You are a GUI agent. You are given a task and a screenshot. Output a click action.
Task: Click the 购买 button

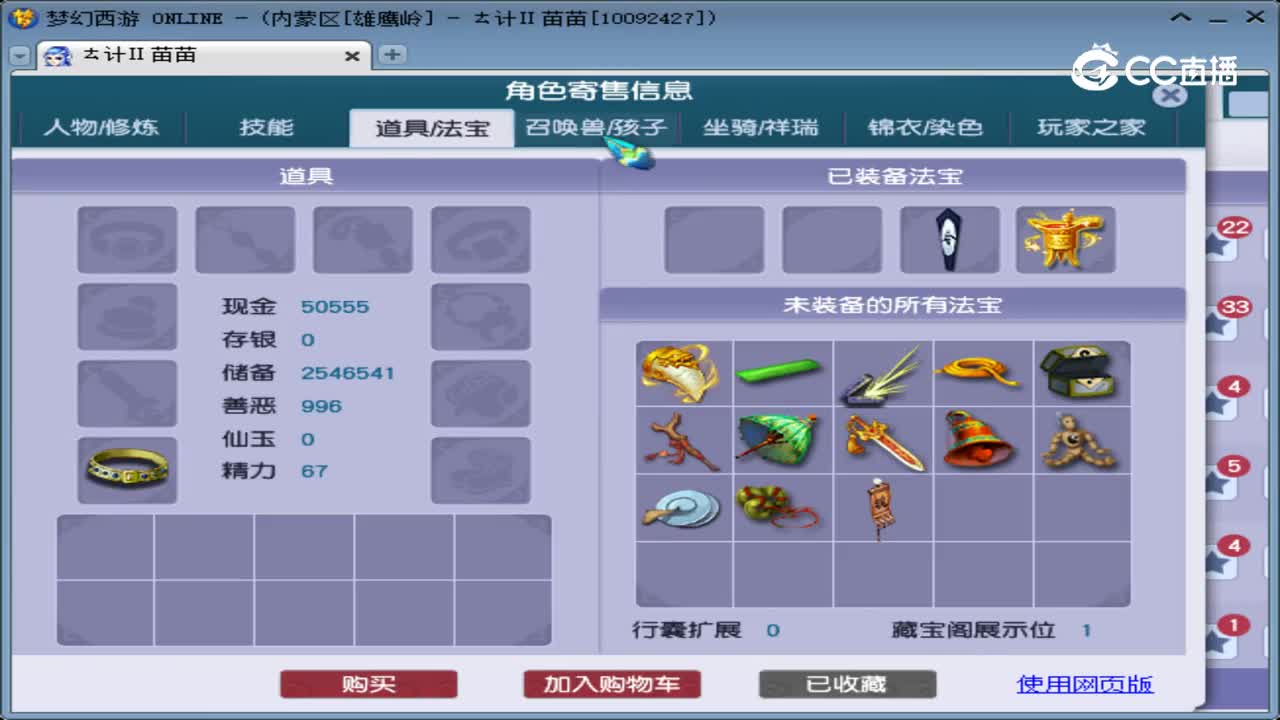pos(369,684)
